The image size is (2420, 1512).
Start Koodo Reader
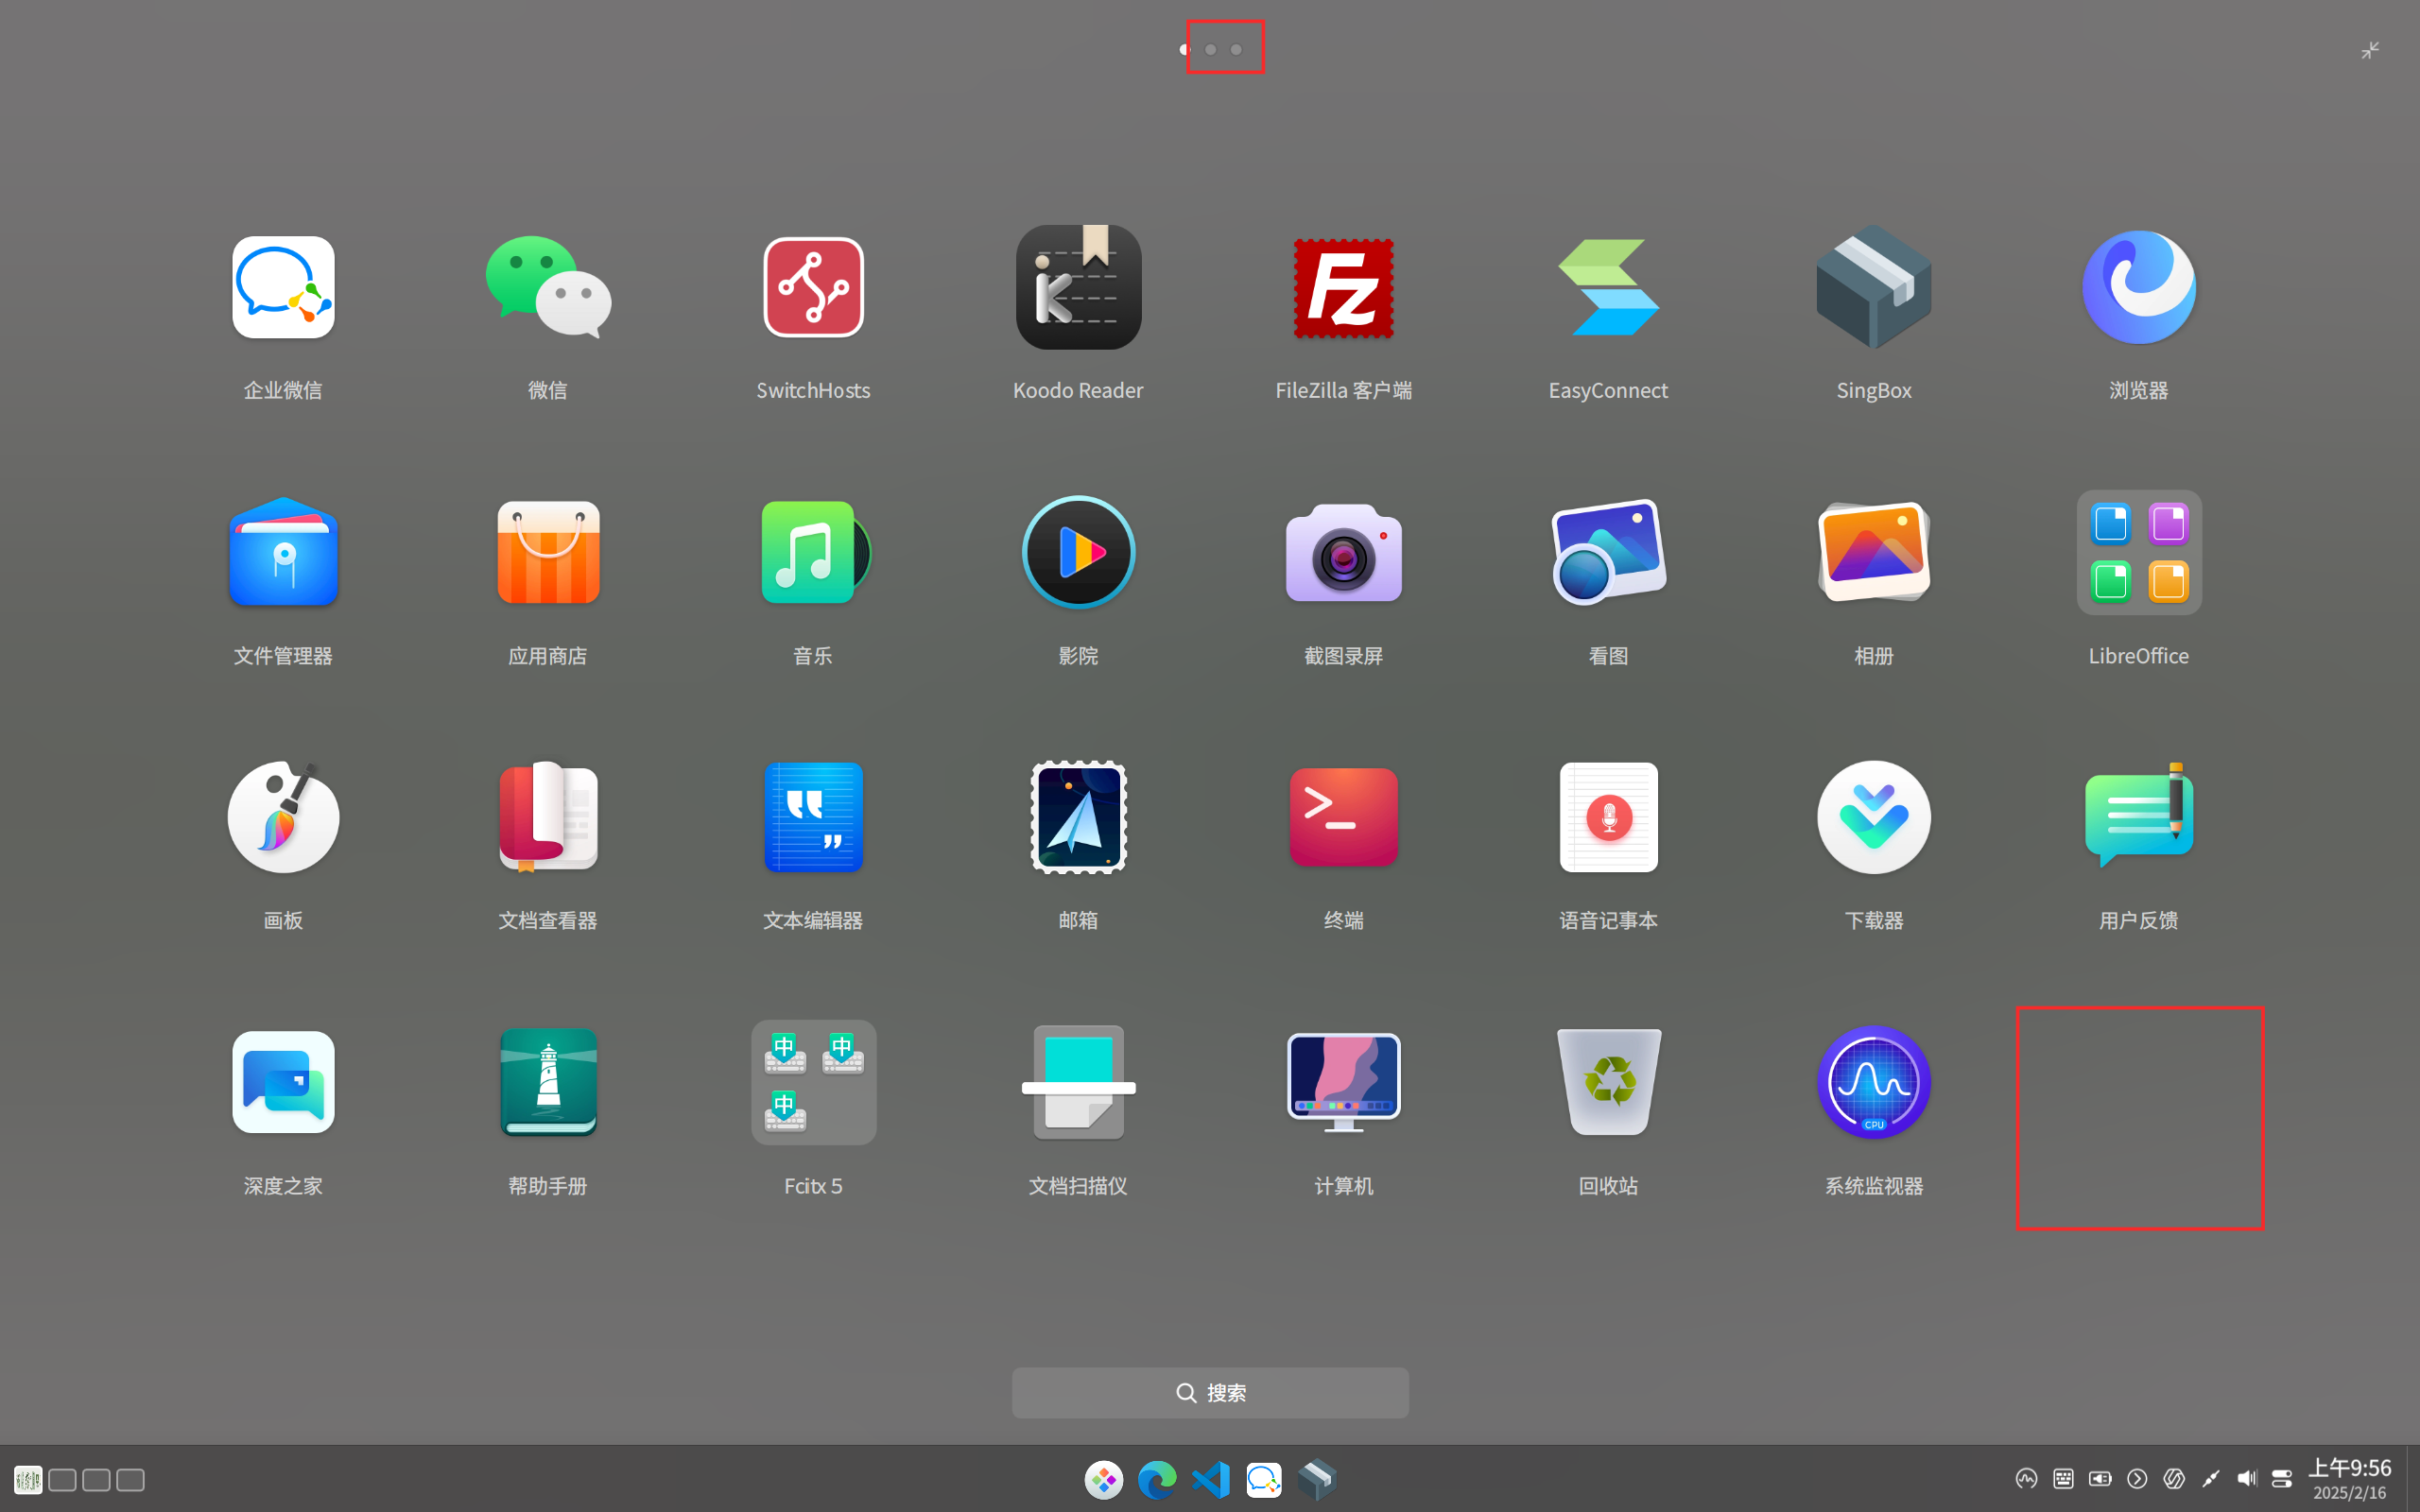click(1078, 288)
